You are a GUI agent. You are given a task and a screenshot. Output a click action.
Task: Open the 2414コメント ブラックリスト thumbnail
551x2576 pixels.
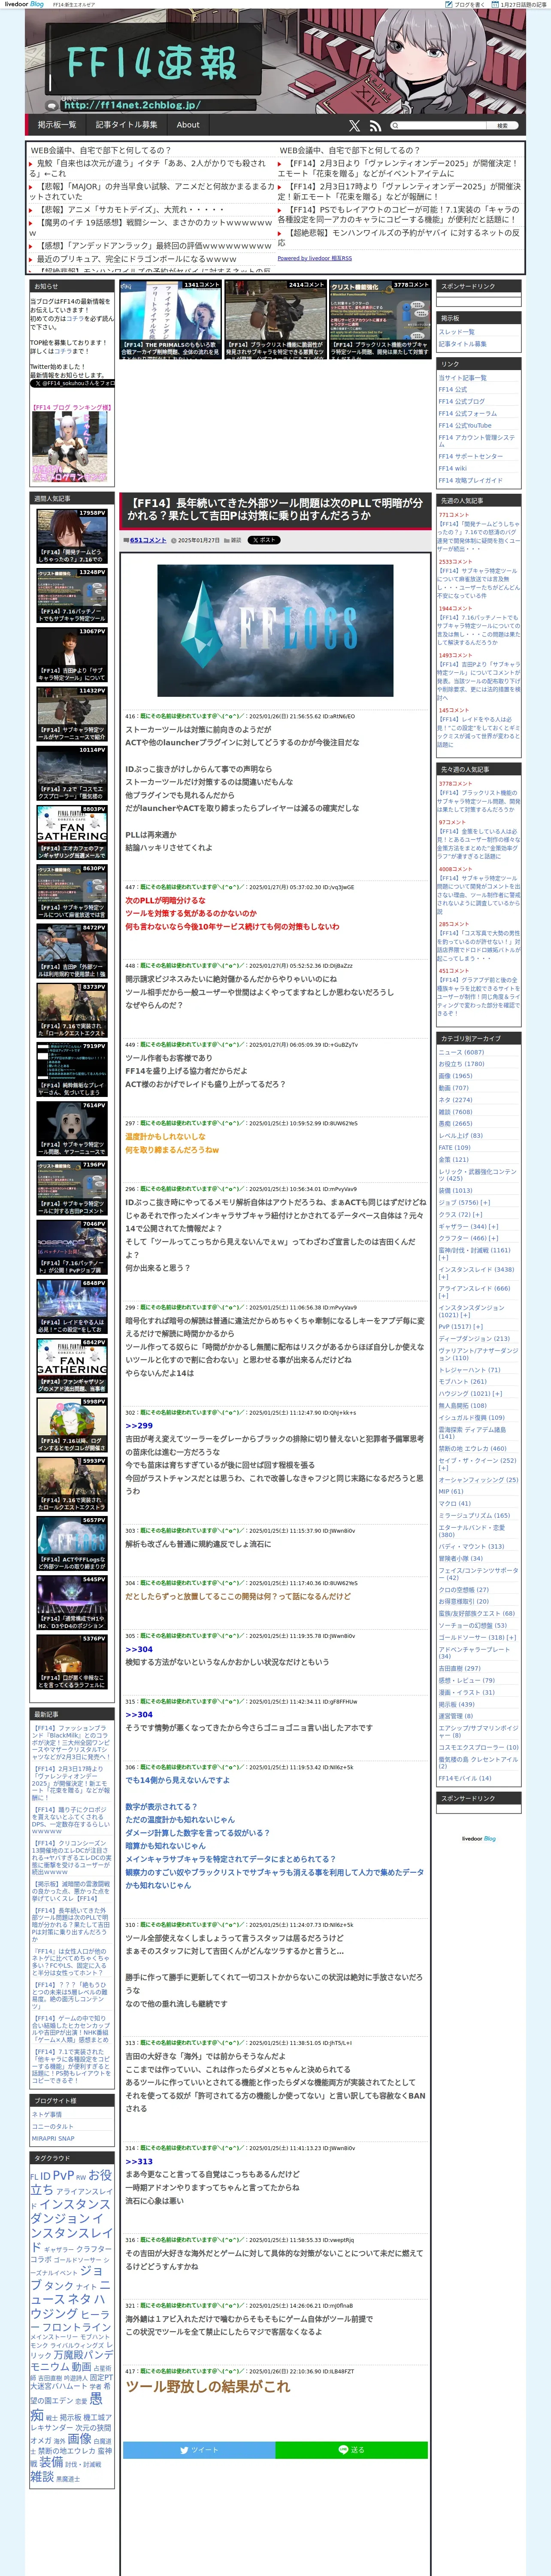pyautogui.click(x=275, y=320)
